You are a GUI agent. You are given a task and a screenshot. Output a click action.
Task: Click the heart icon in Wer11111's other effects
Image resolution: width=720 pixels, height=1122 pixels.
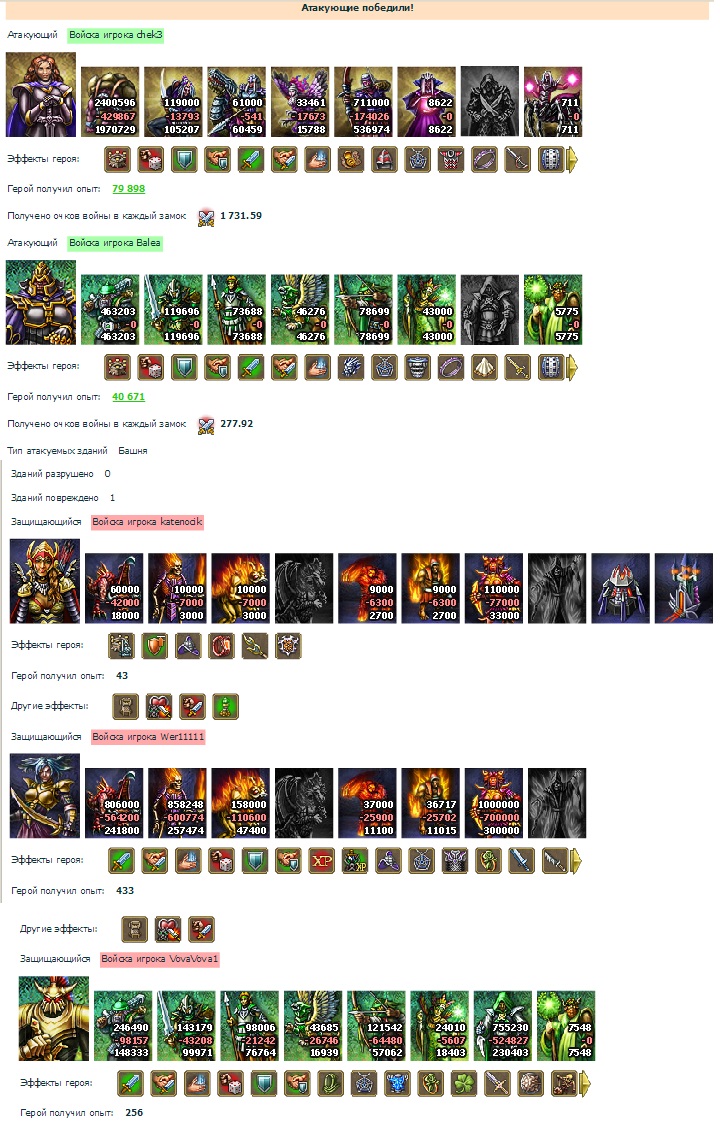[x=168, y=930]
